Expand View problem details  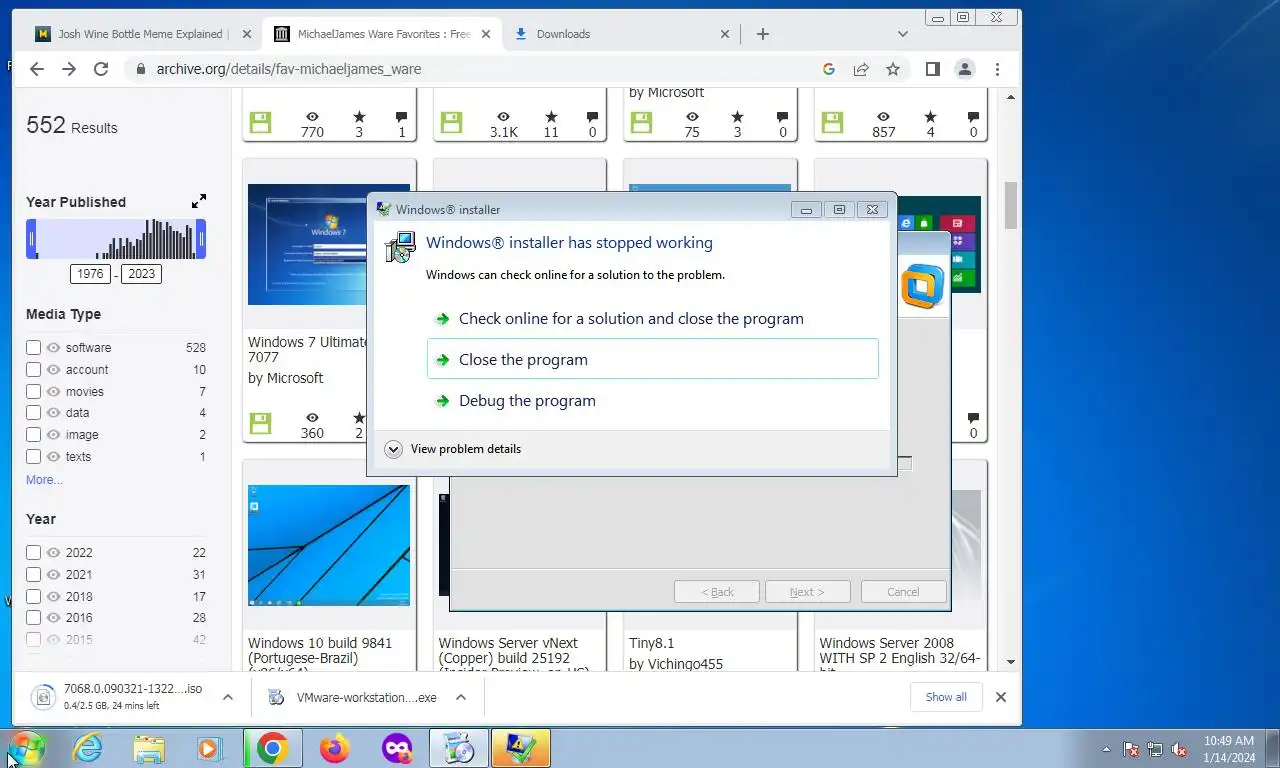coord(453,449)
